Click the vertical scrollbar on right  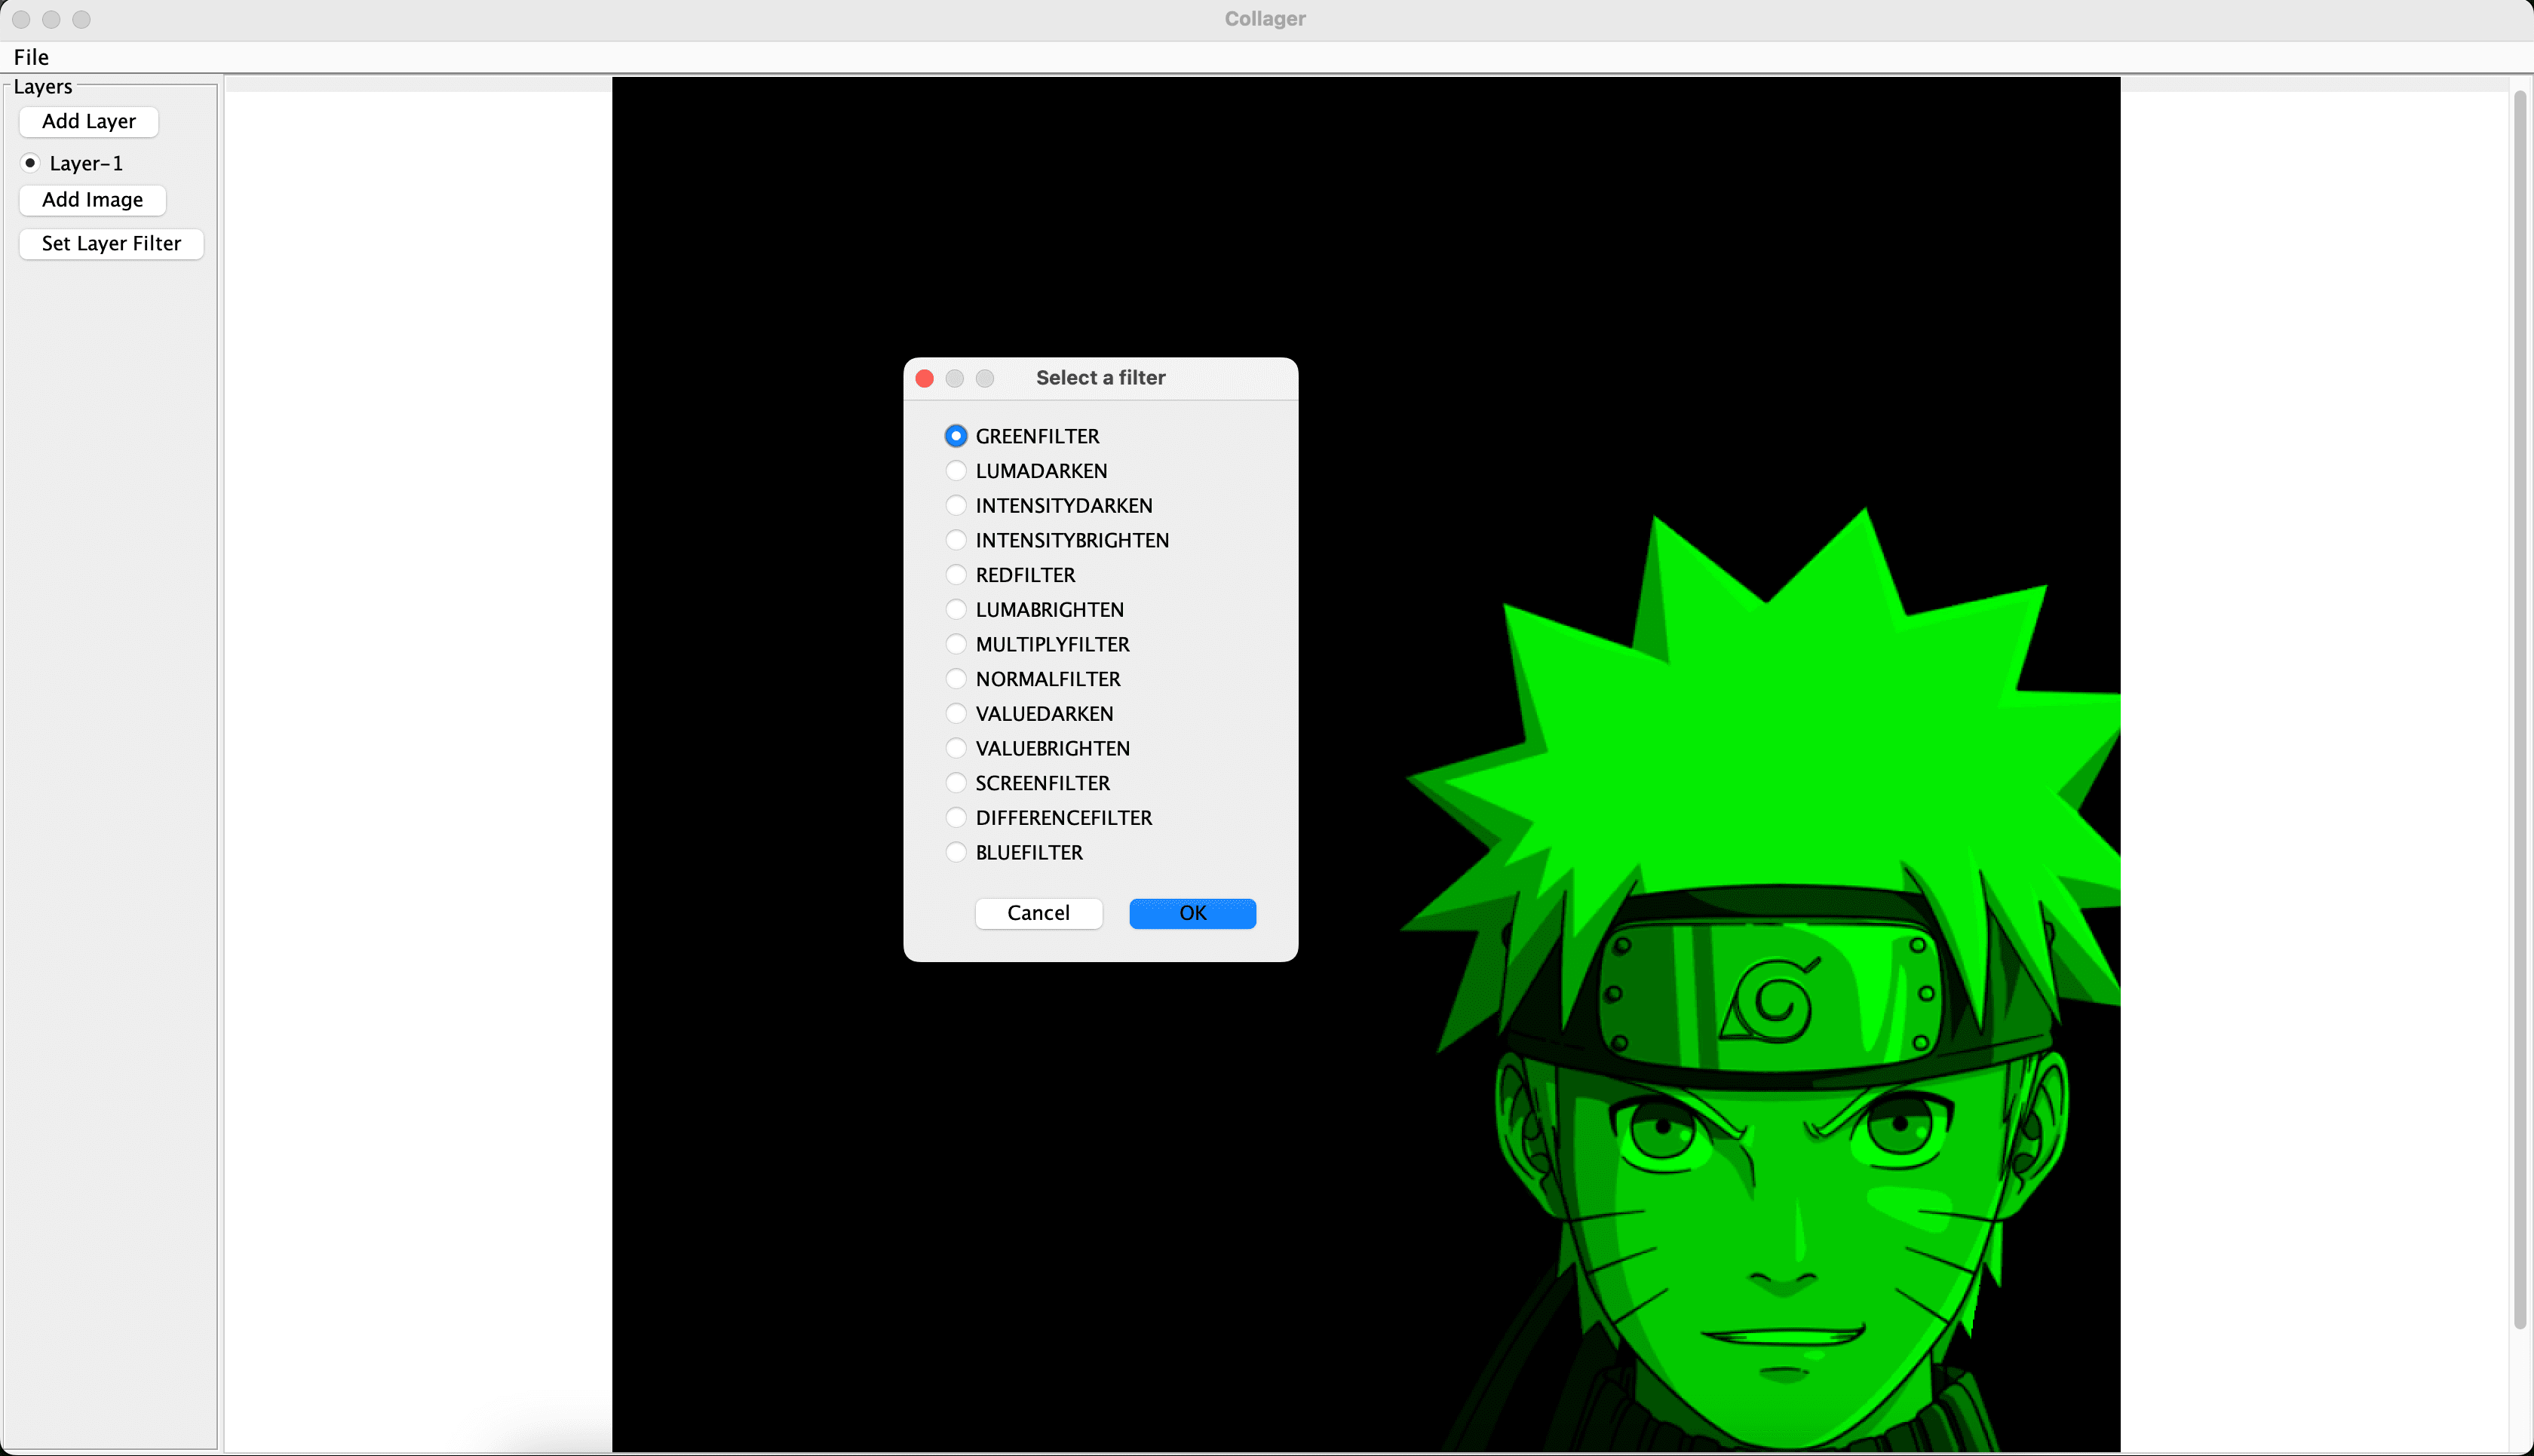tap(2520, 710)
